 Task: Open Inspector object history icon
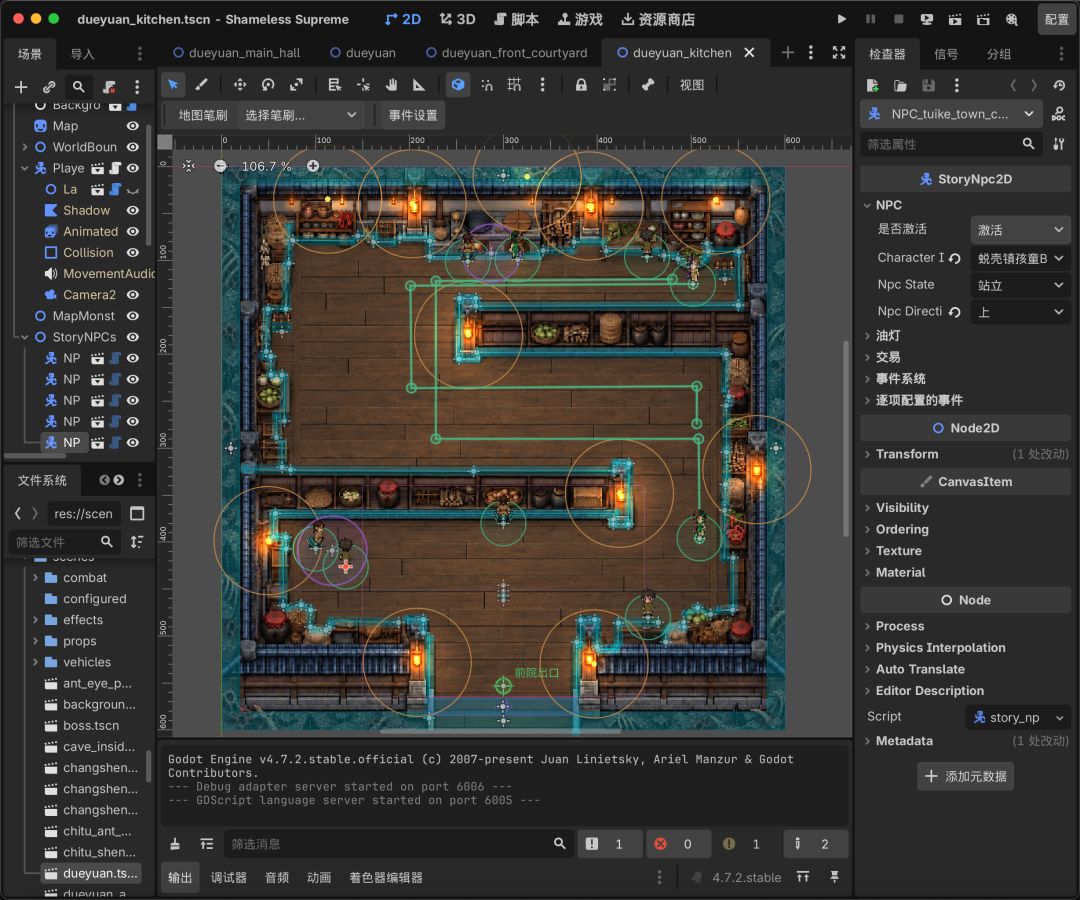point(1059,85)
